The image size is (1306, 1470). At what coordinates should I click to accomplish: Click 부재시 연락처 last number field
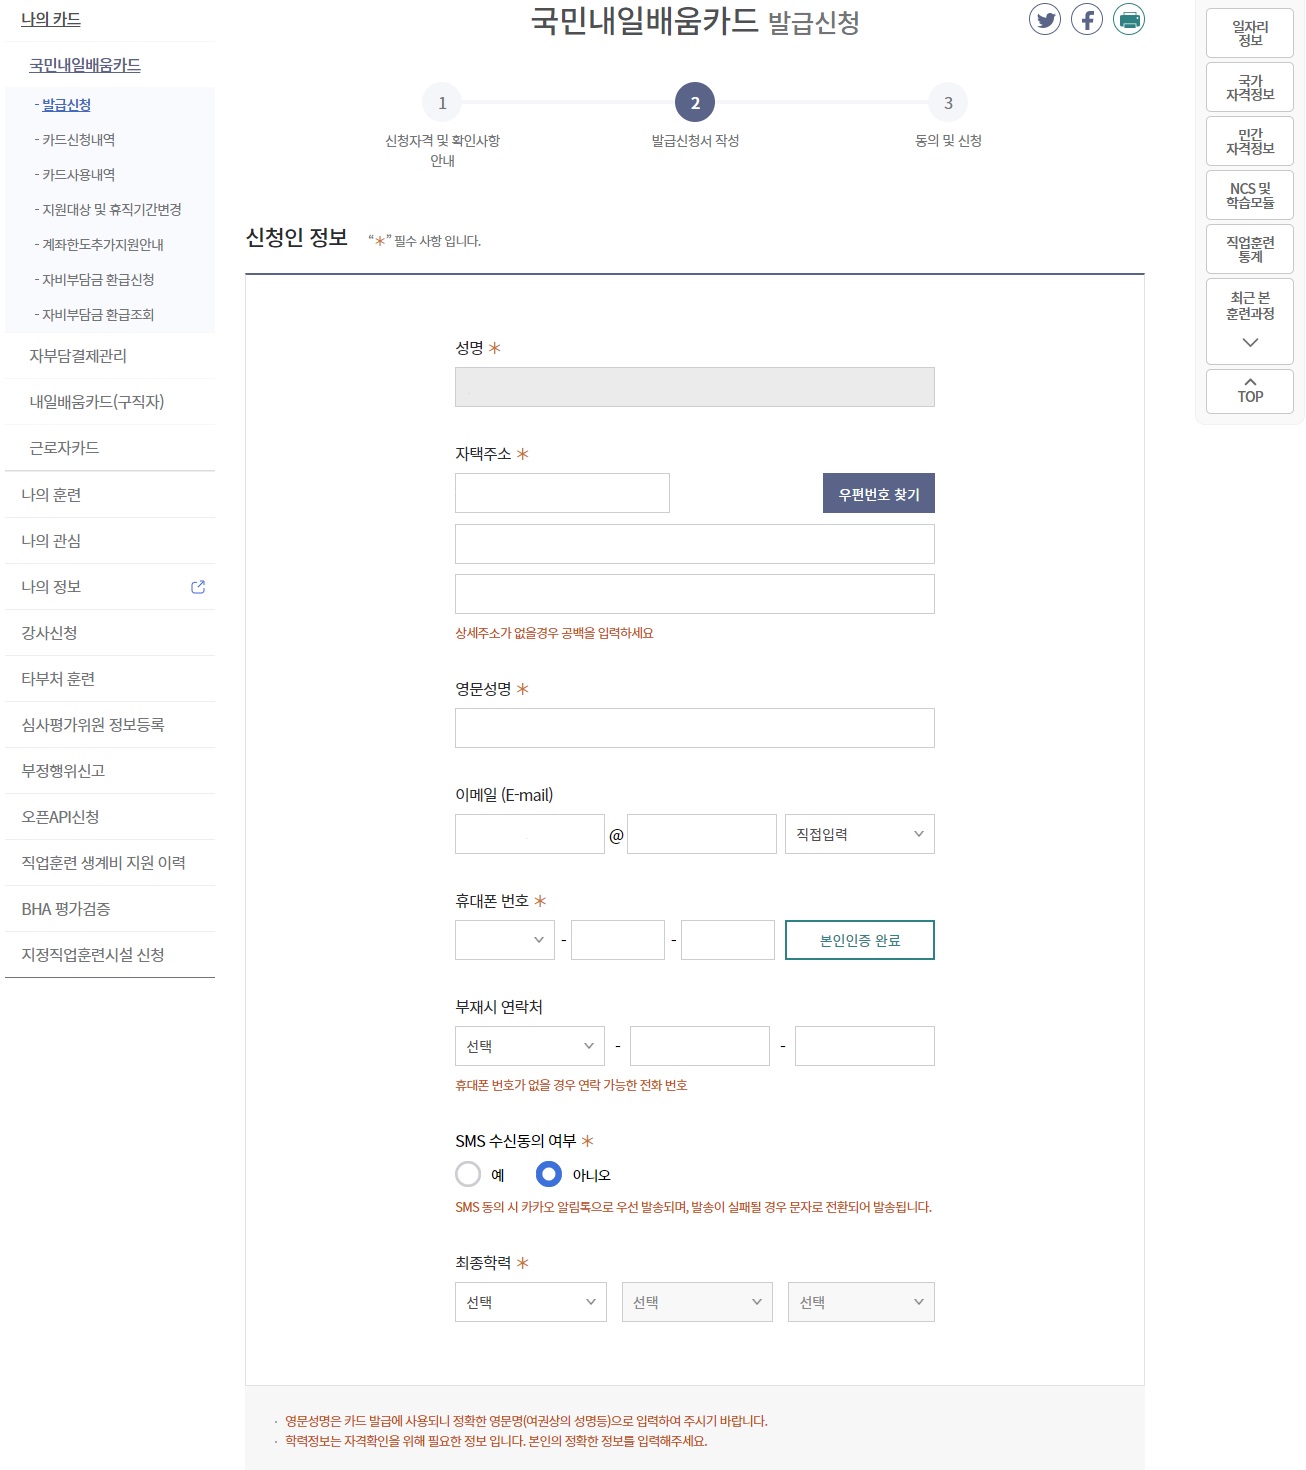[865, 1046]
